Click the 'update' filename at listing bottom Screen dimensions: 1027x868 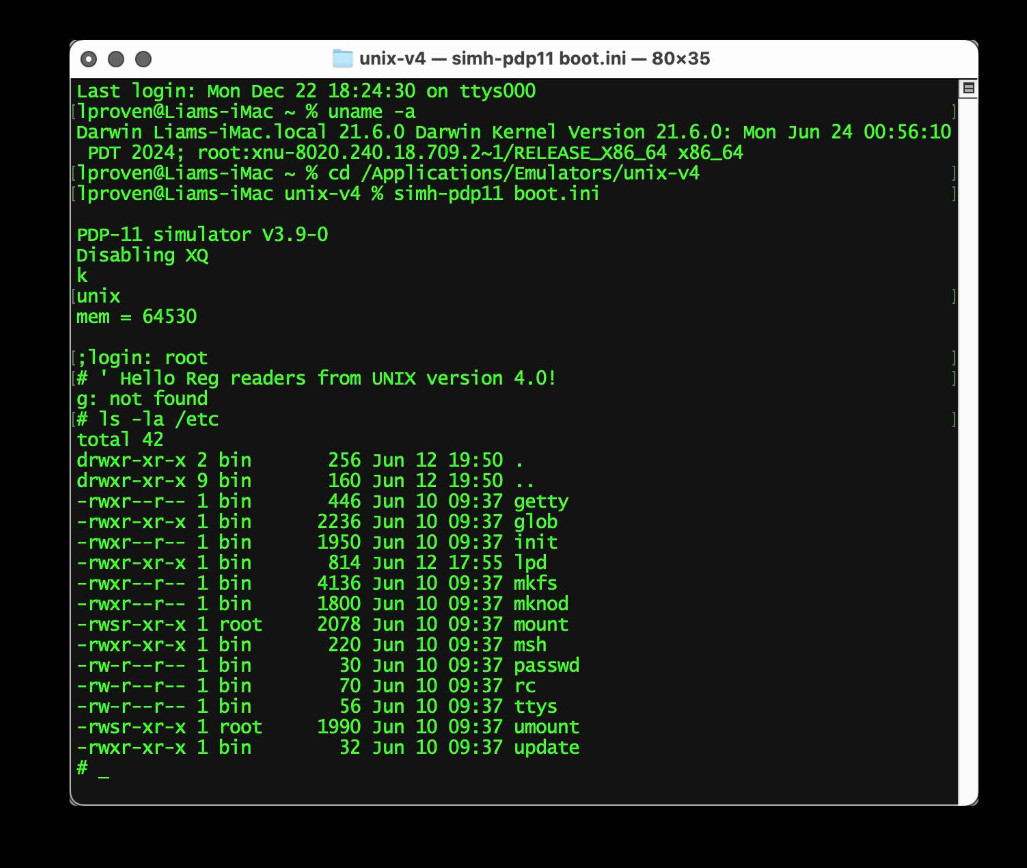point(546,747)
